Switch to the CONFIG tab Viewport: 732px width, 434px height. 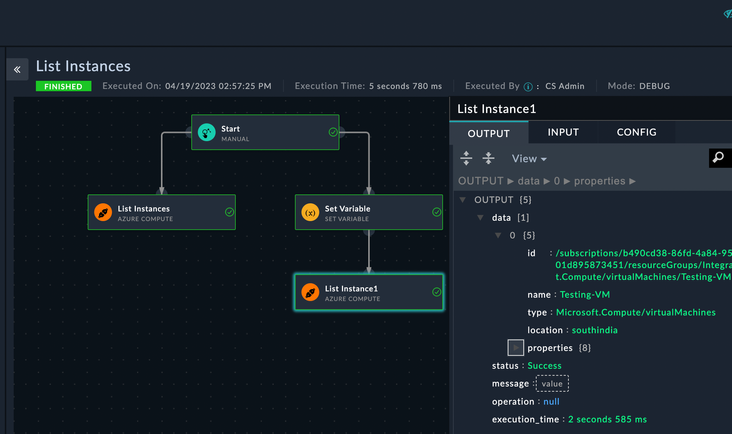[x=636, y=132]
